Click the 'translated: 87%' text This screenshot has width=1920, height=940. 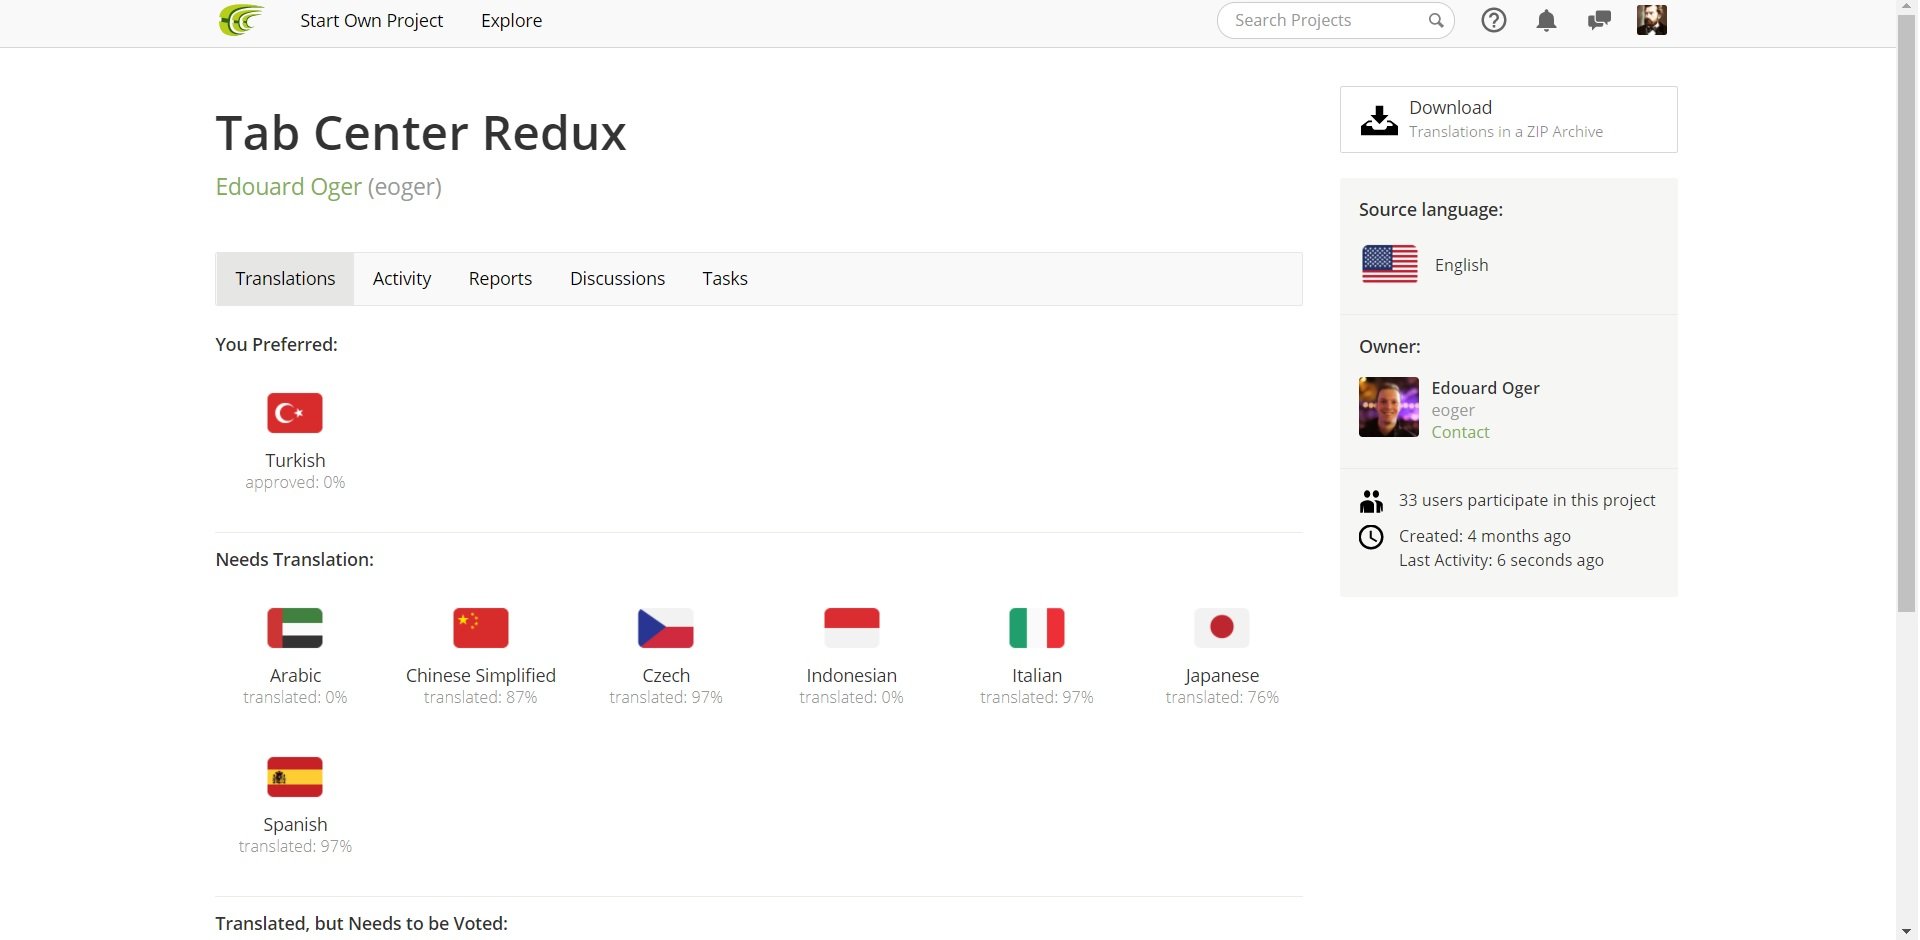point(481,697)
